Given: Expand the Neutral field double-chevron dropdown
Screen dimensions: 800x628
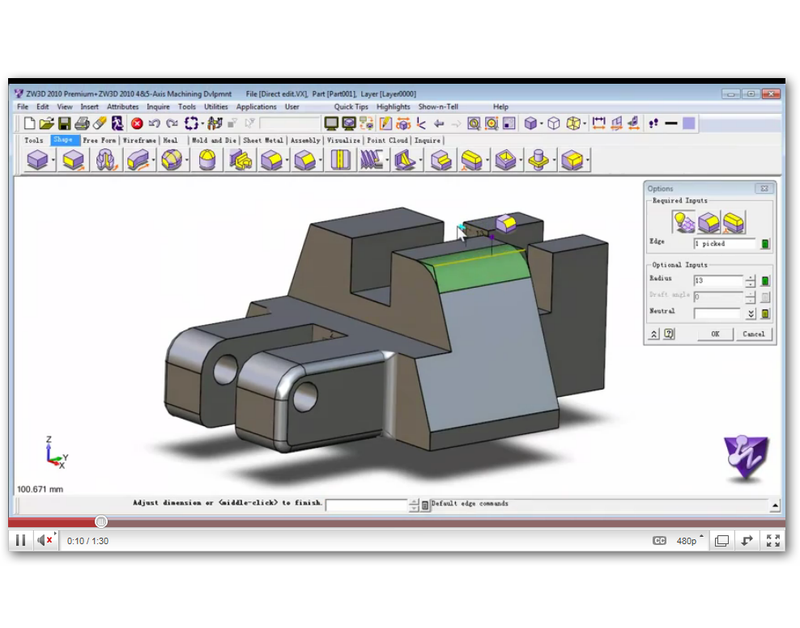Looking at the screenshot, I should coord(751,314).
